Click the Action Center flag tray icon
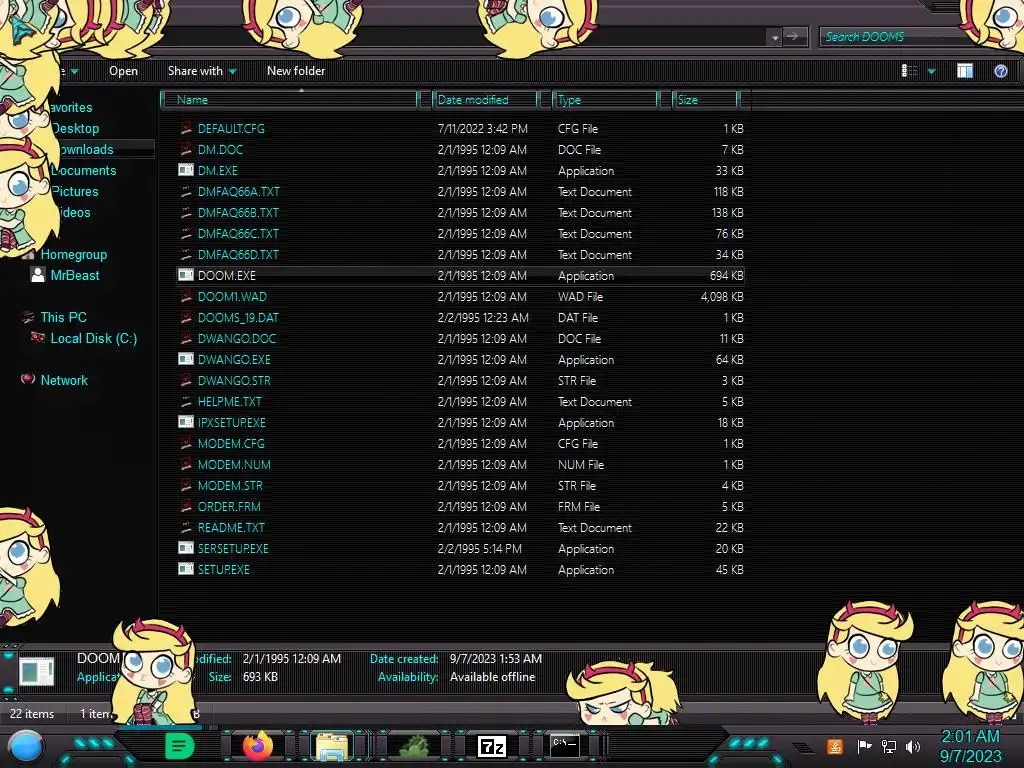This screenshot has height=768, width=1024. point(864,746)
